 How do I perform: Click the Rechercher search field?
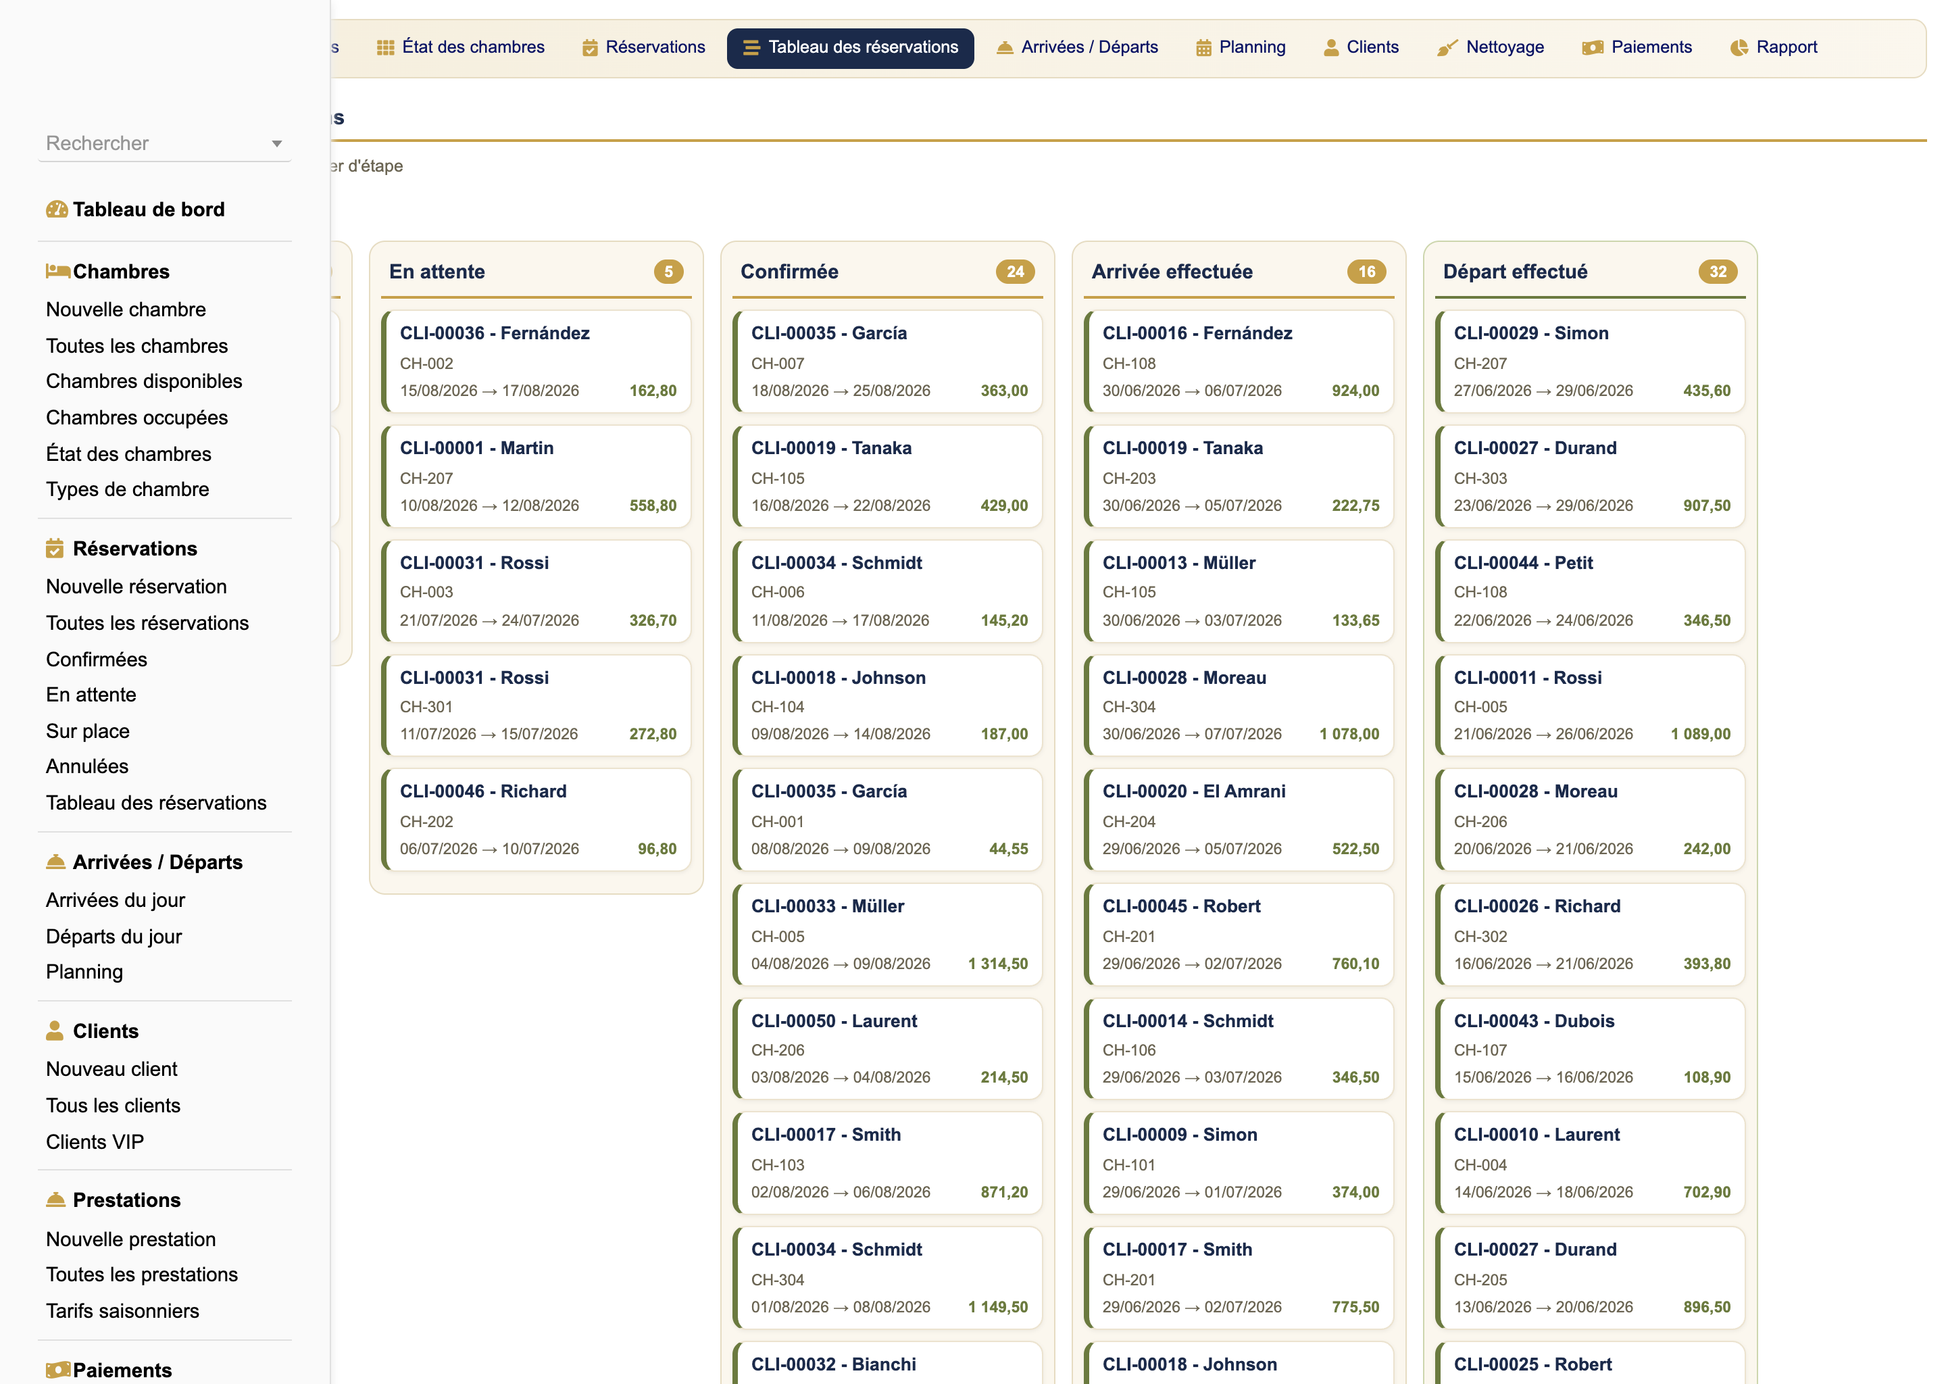click(164, 143)
